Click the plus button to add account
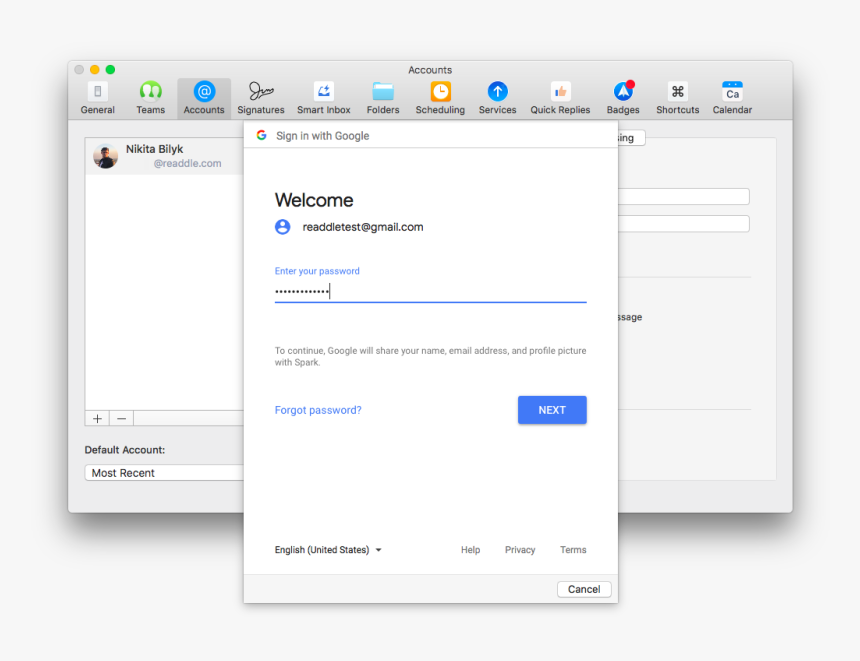The width and height of the screenshot is (860, 661). pos(97,419)
